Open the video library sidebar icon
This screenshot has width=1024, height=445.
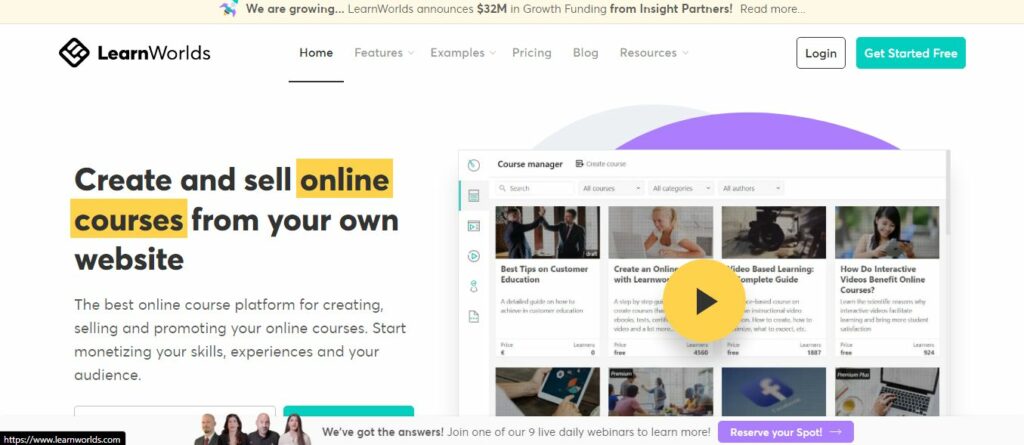point(474,226)
